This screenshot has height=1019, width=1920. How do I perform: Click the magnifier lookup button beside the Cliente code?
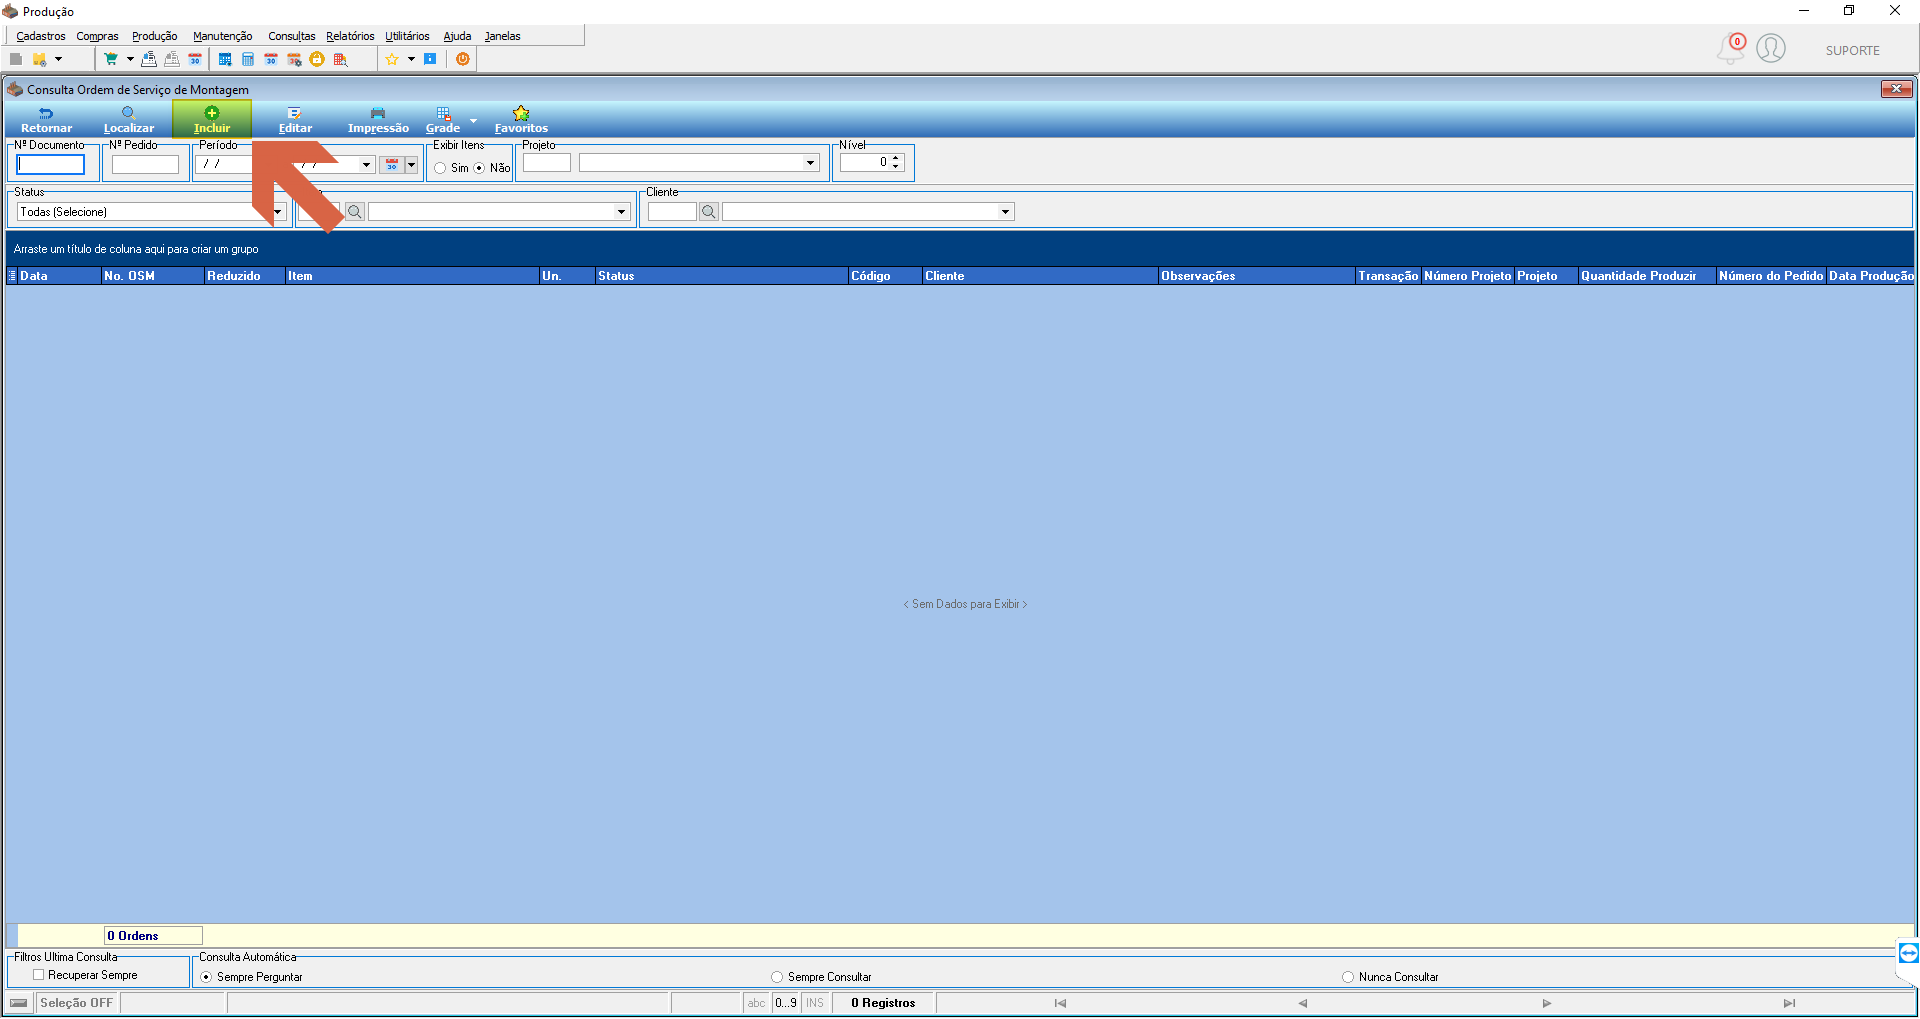tap(709, 212)
